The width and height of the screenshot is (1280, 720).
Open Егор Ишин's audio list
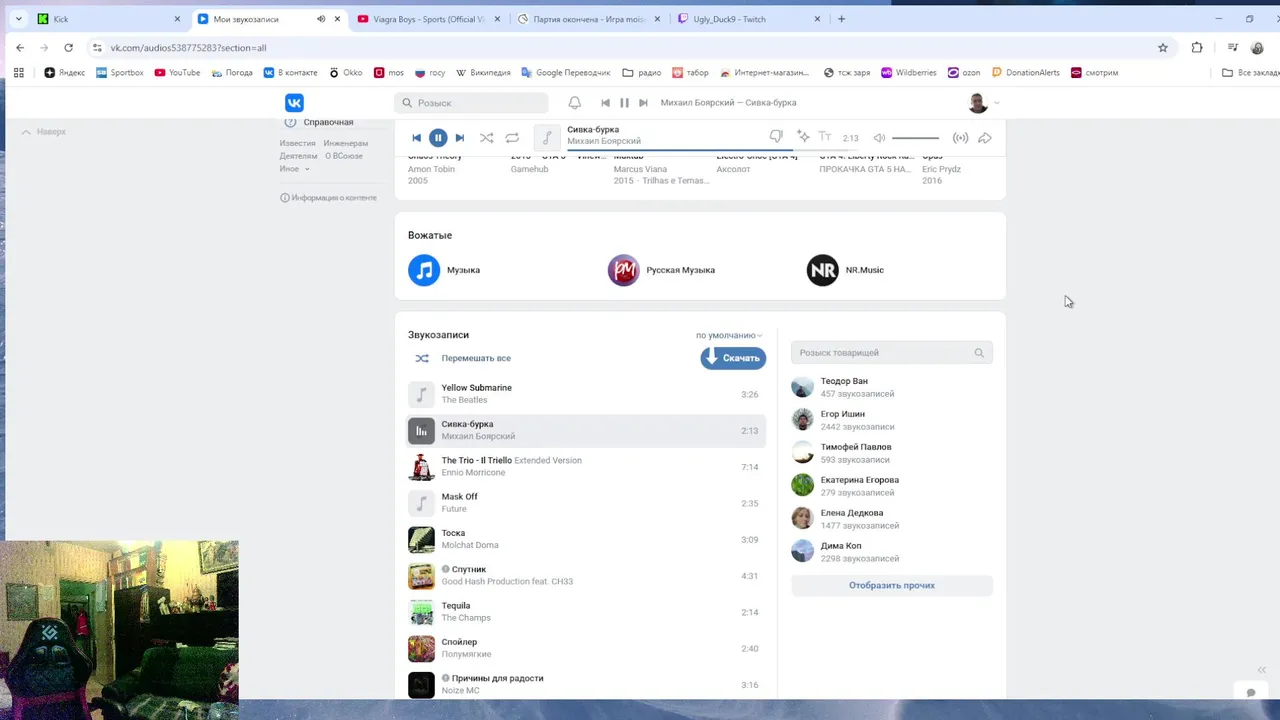click(x=891, y=420)
